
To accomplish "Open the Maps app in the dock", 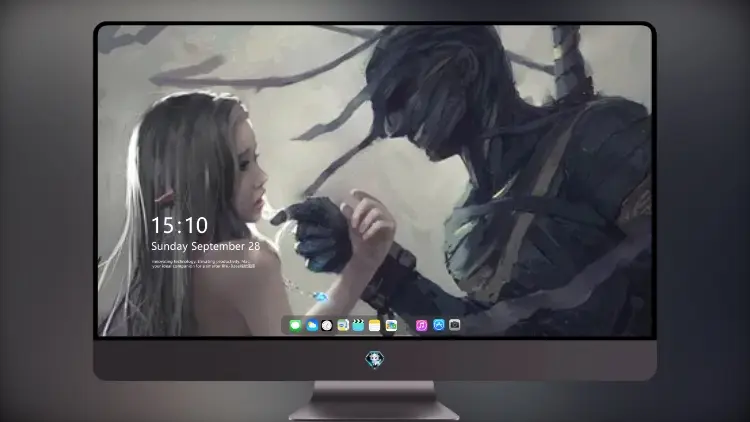I will [343, 325].
